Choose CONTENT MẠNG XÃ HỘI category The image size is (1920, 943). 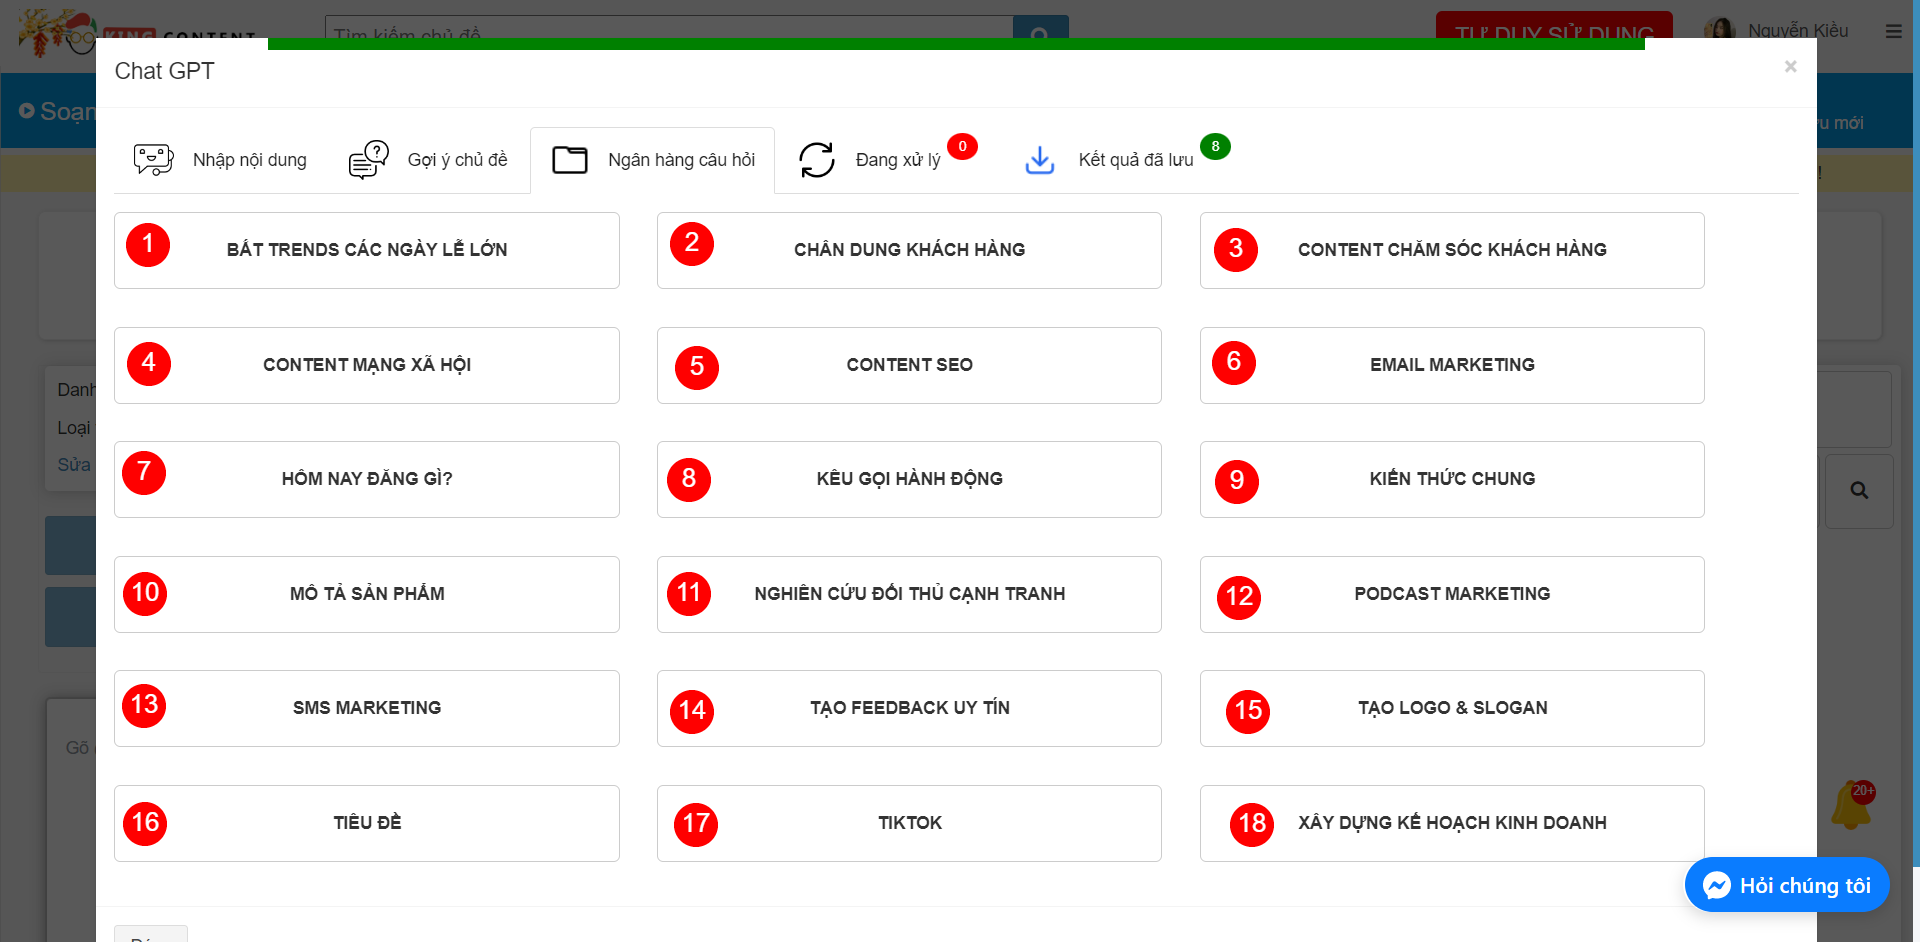[367, 365]
